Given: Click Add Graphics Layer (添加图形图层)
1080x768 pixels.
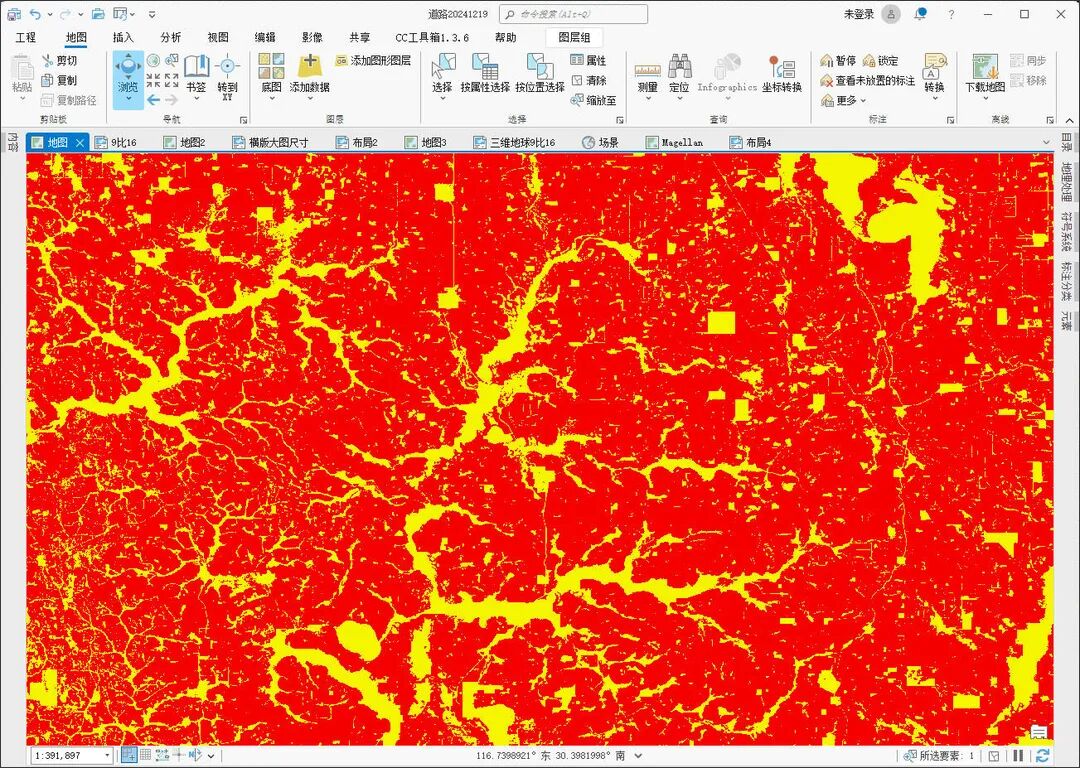Looking at the screenshot, I should click(x=373, y=61).
